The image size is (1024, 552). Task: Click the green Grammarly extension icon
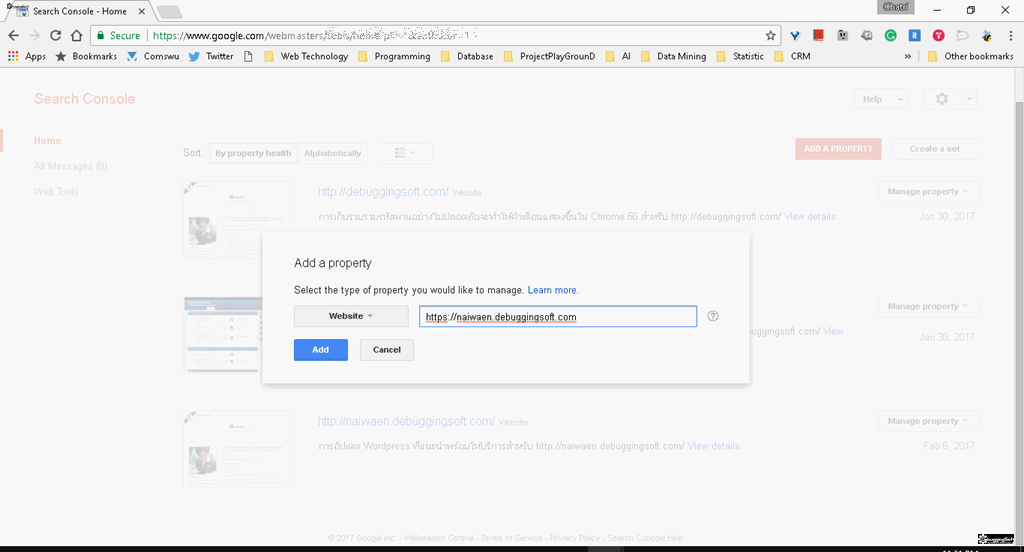pos(890,35)
